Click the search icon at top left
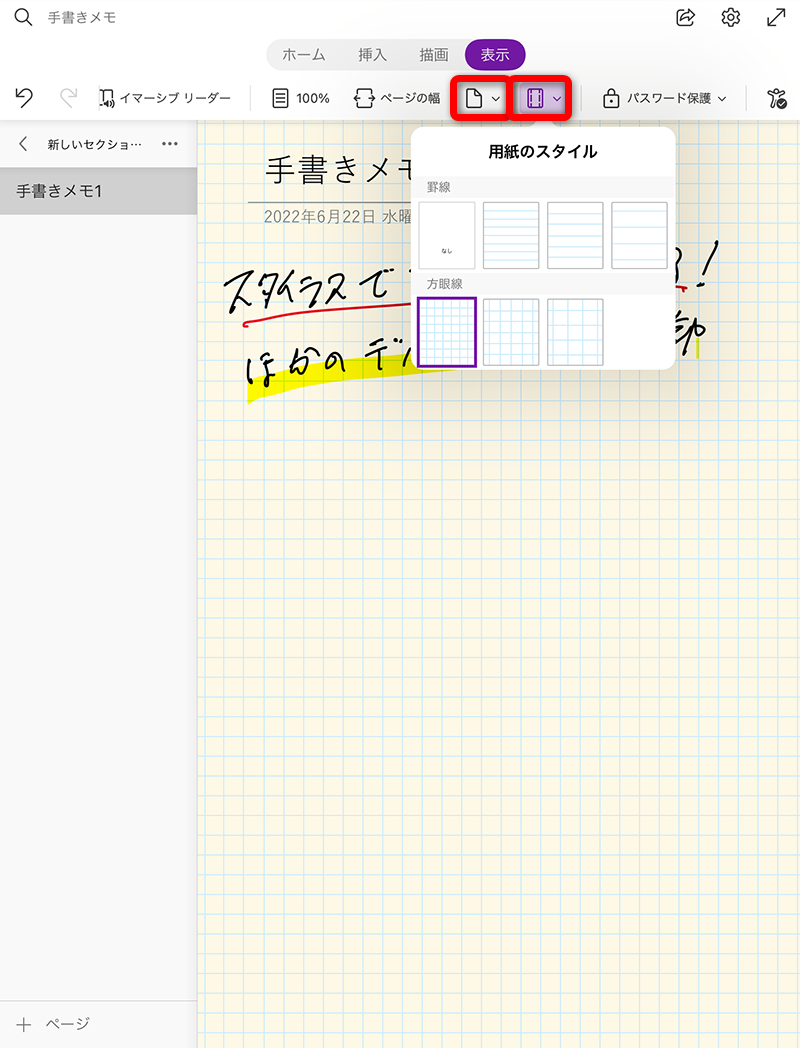Screen dimensions: 800x1048 pos(22,16)
